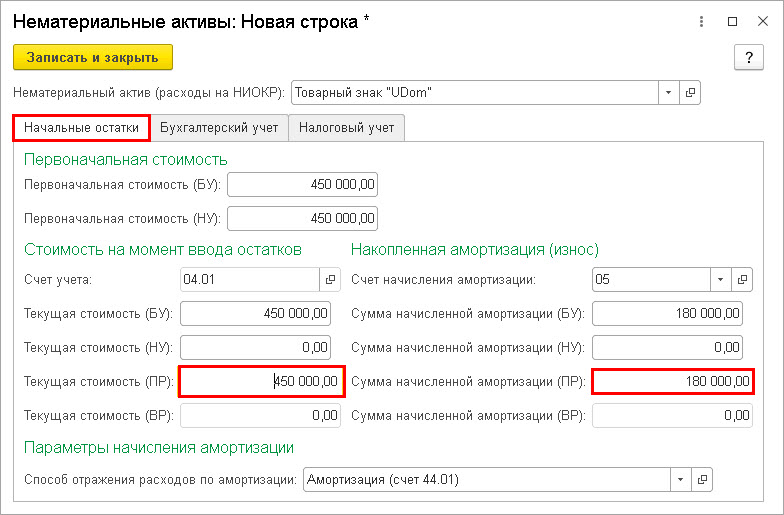Click the Текущая стоимость (НУ) field
The height and width of the screenshot is (515, 784).
256,348
